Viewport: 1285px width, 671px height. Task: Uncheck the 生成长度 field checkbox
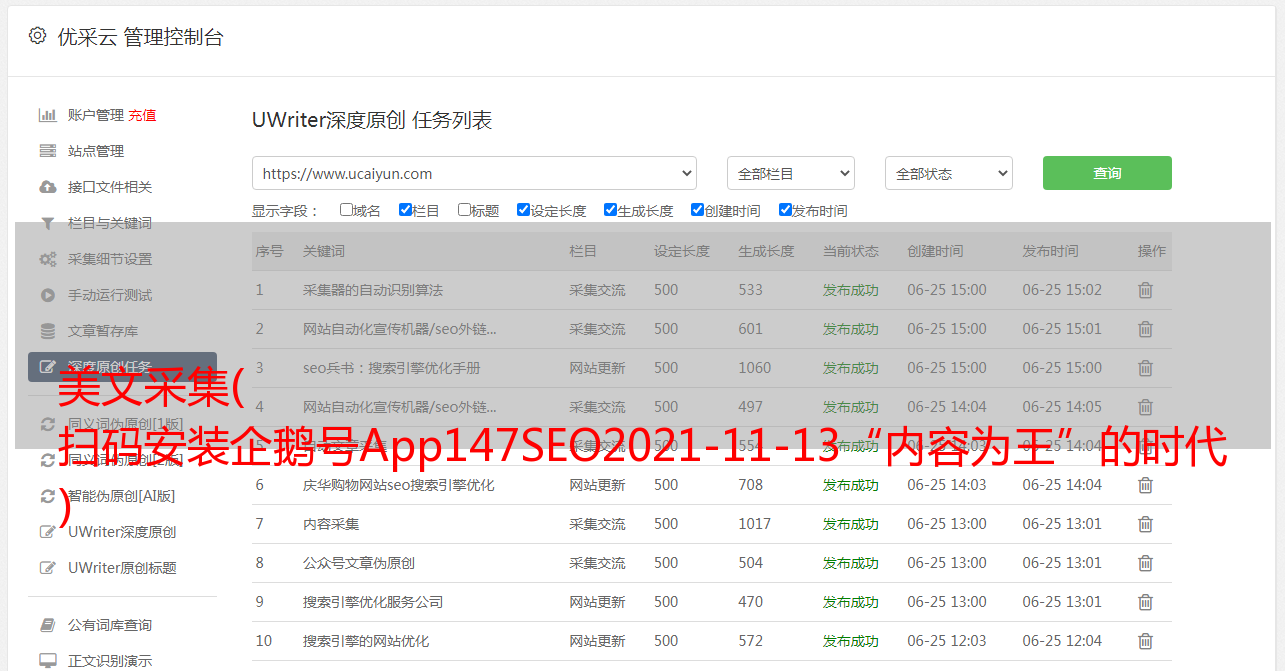tap(610, 210)
